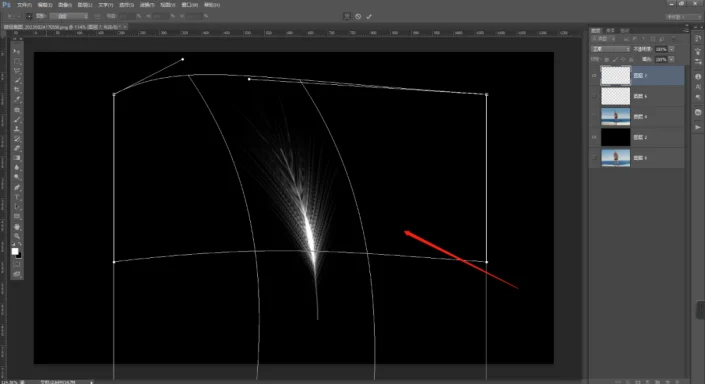Open the layer blend mode dropdown
Image resolution: width=705 pixels, height=384 pixels.
point(610,49)
